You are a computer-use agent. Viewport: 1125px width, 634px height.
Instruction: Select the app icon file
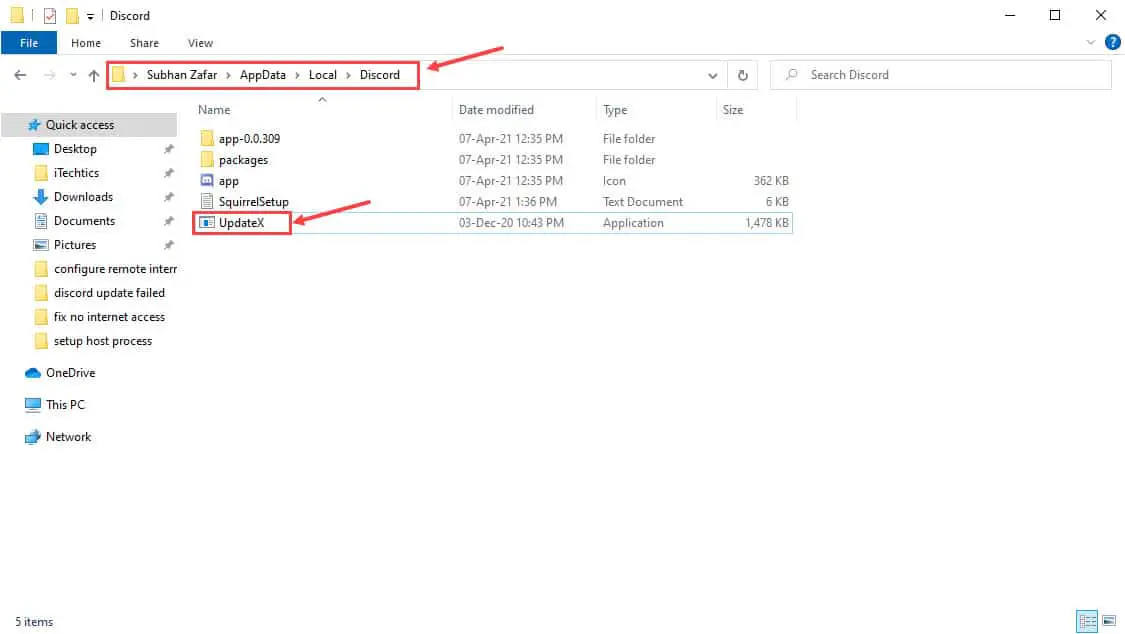point(228,181)
